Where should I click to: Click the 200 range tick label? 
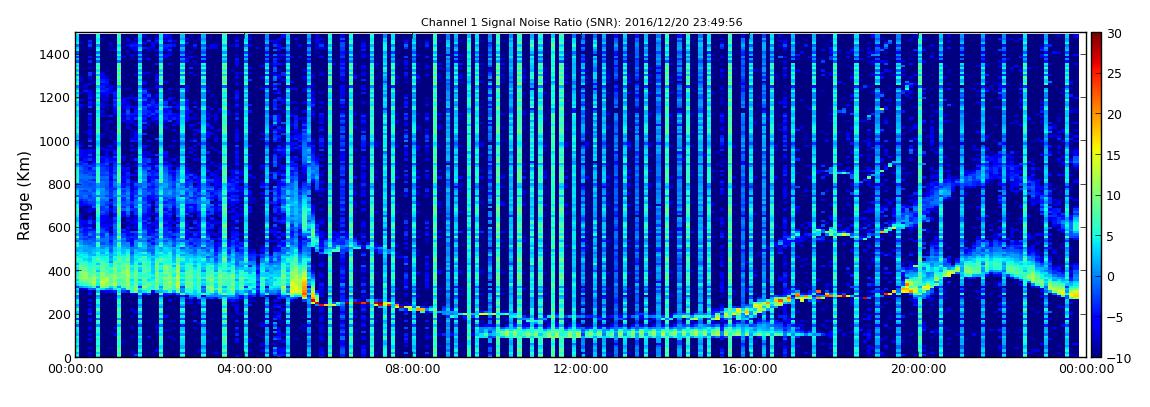coord(59,314)
